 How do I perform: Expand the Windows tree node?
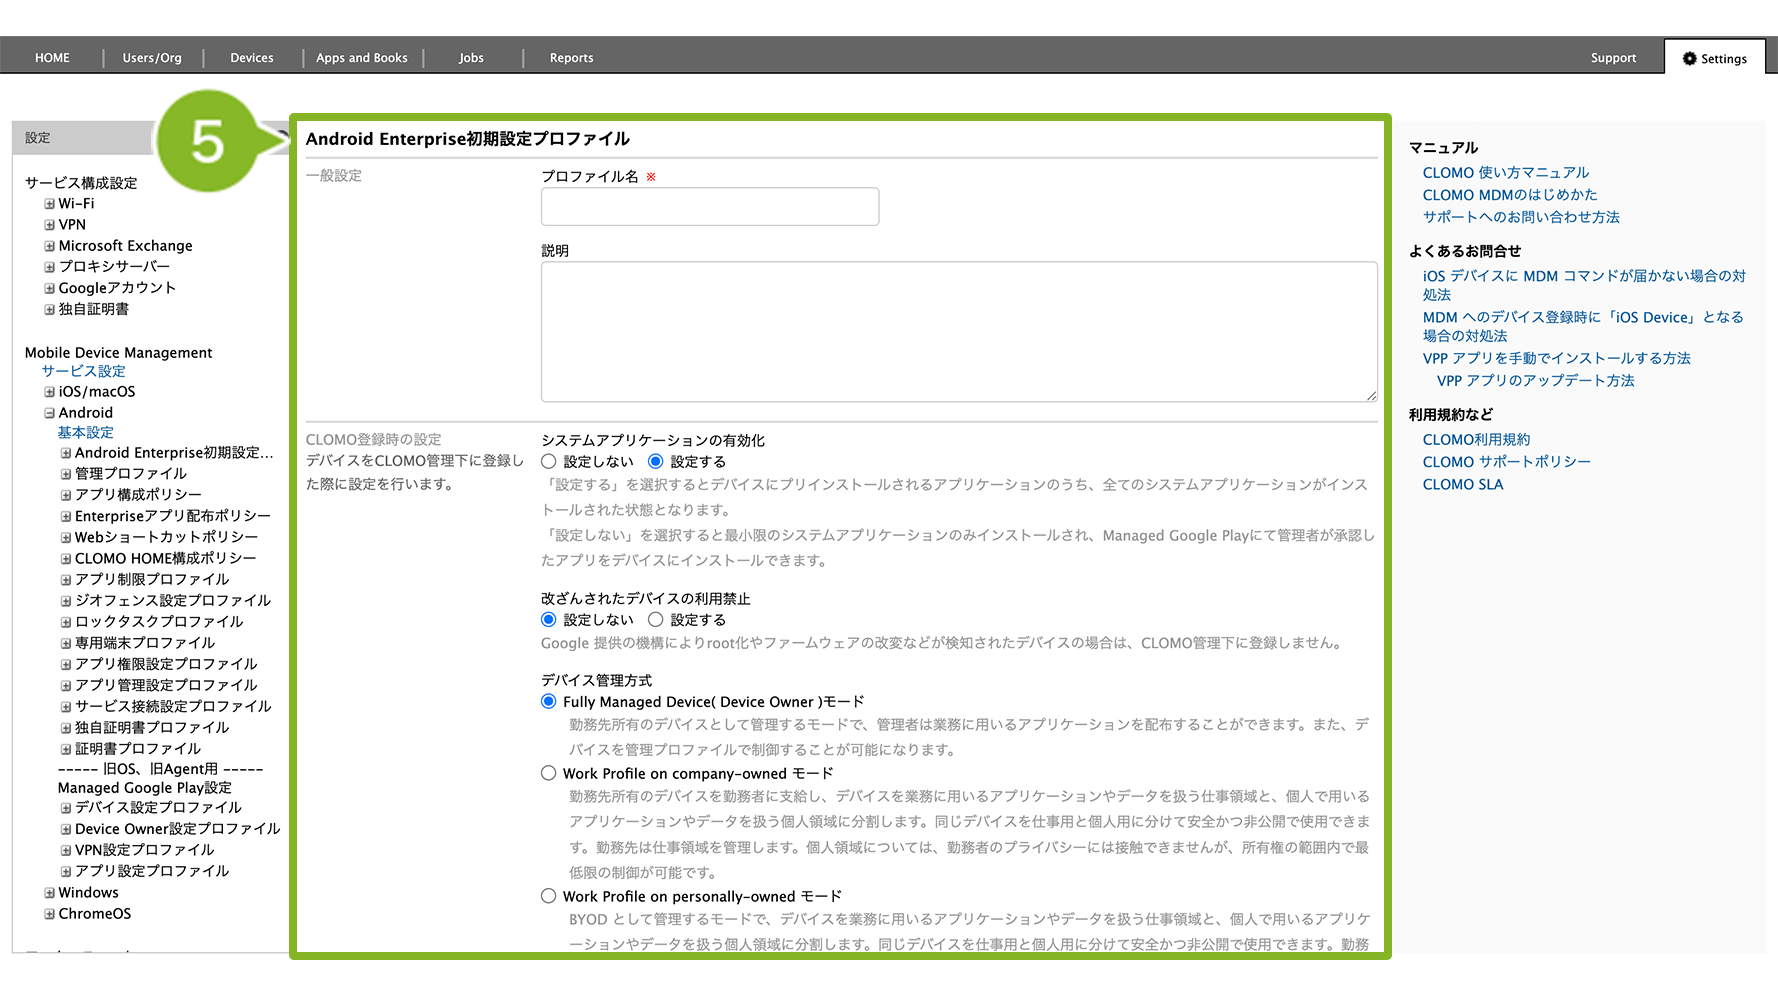tap(49, 893)
